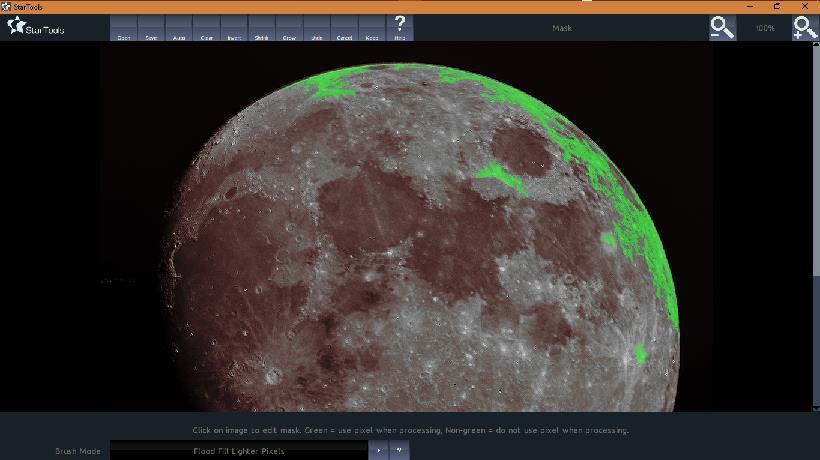Undo the last mask edit
Screen dimensions: 820x460
click(x=317, y=28)
